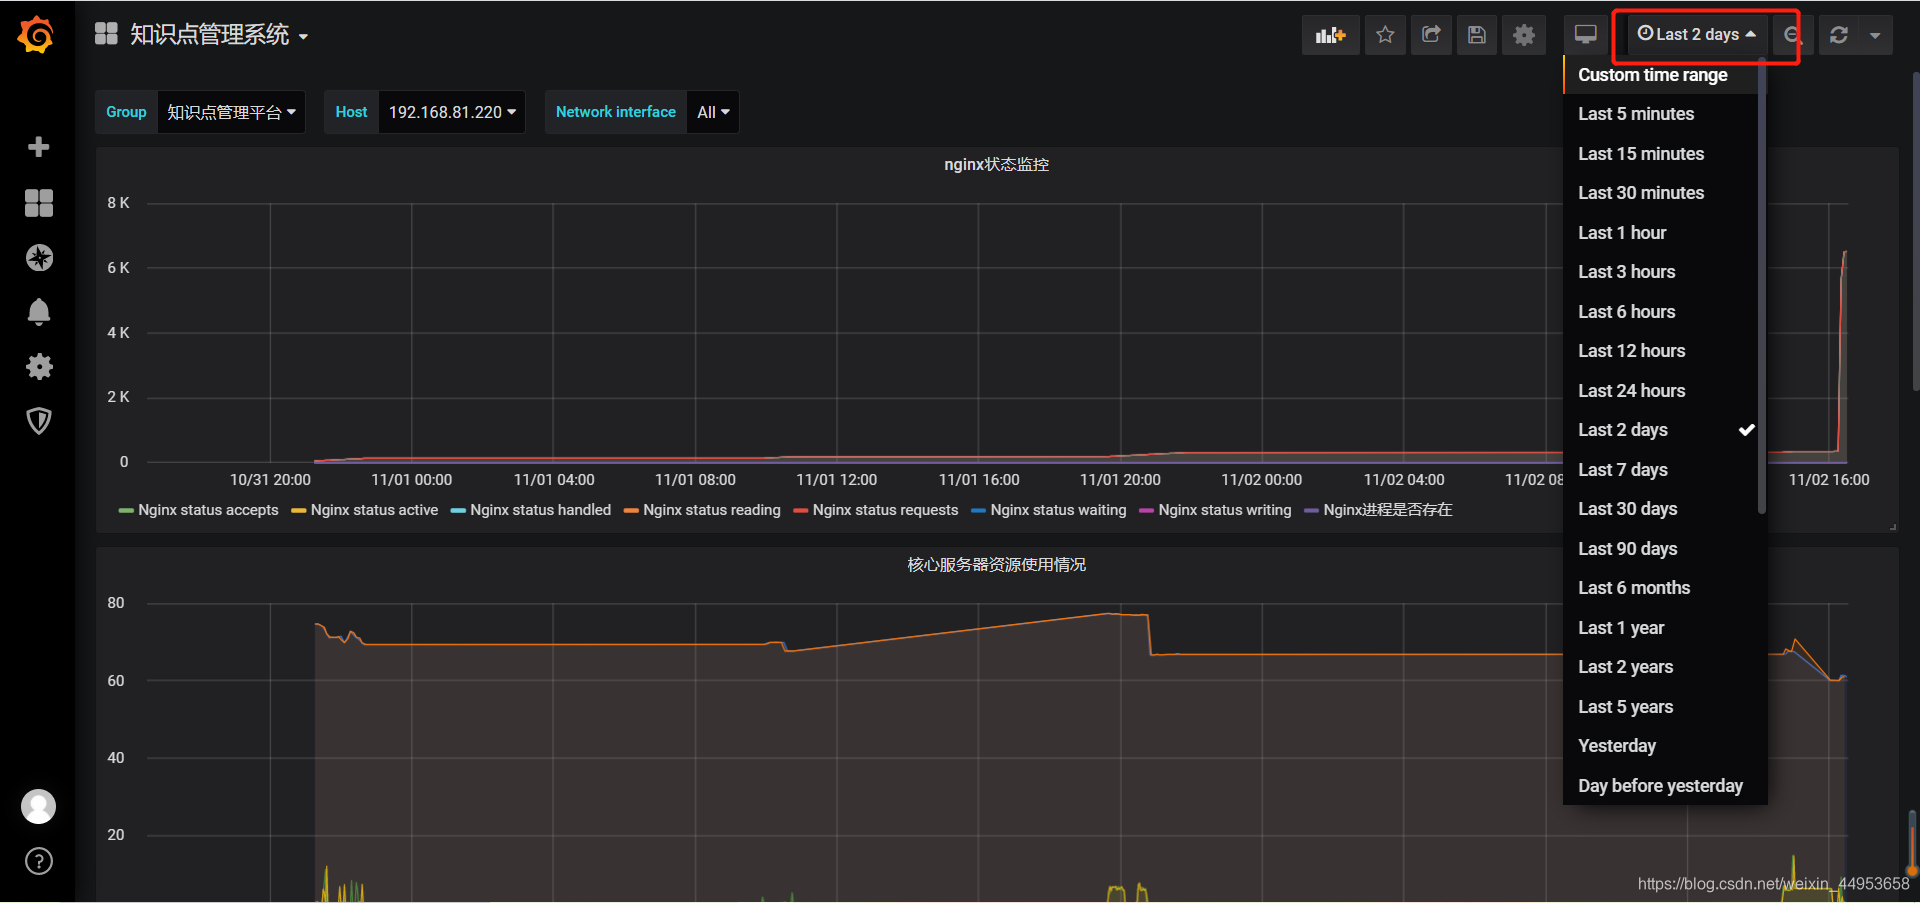1920x903 pixels.
Task: Choose Last 90 days range
Action: point(1660,549)
